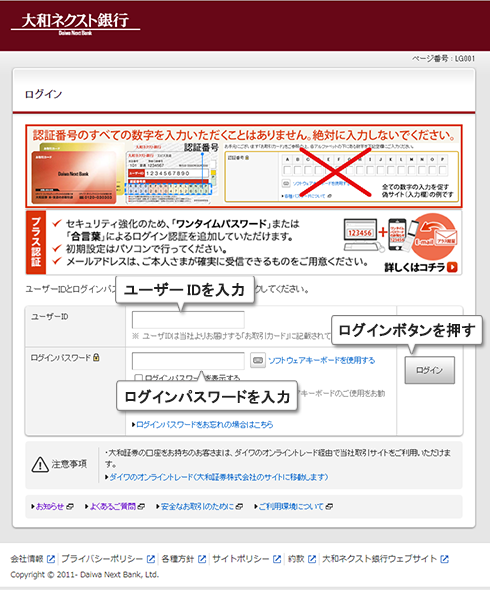The height and width of the screenshot is (590, 490).
Task: Open ソフトウェアキーボードを使用する link
Action: 322,360
